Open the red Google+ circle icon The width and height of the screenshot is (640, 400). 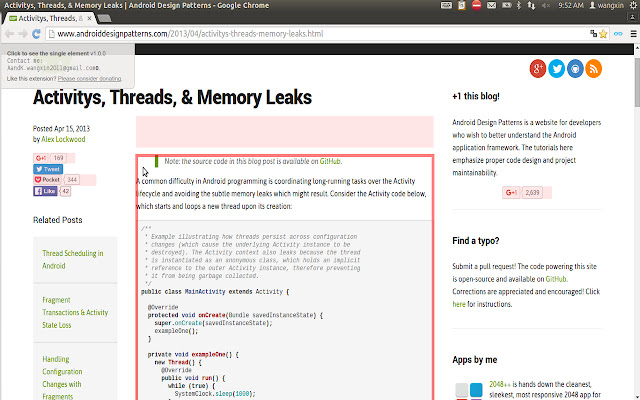pyautogui.click(x=538, y=69)
